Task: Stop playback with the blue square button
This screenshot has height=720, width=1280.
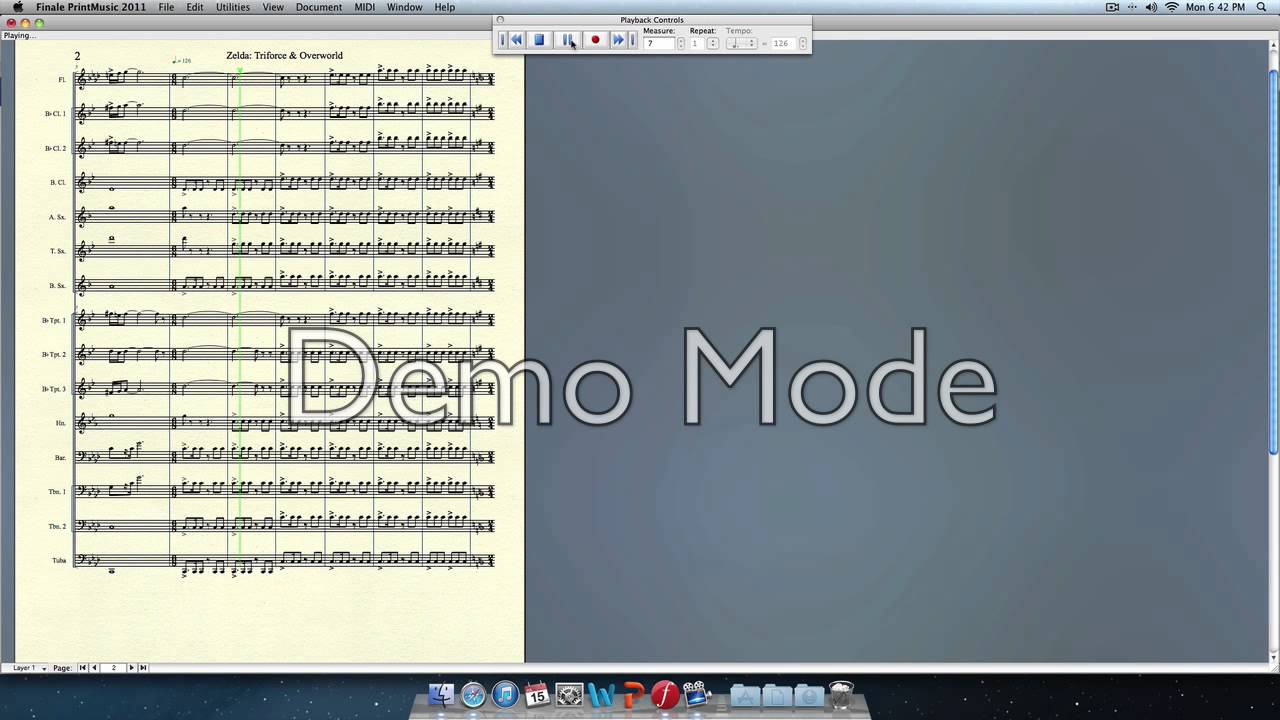Action: coord(539,40)
